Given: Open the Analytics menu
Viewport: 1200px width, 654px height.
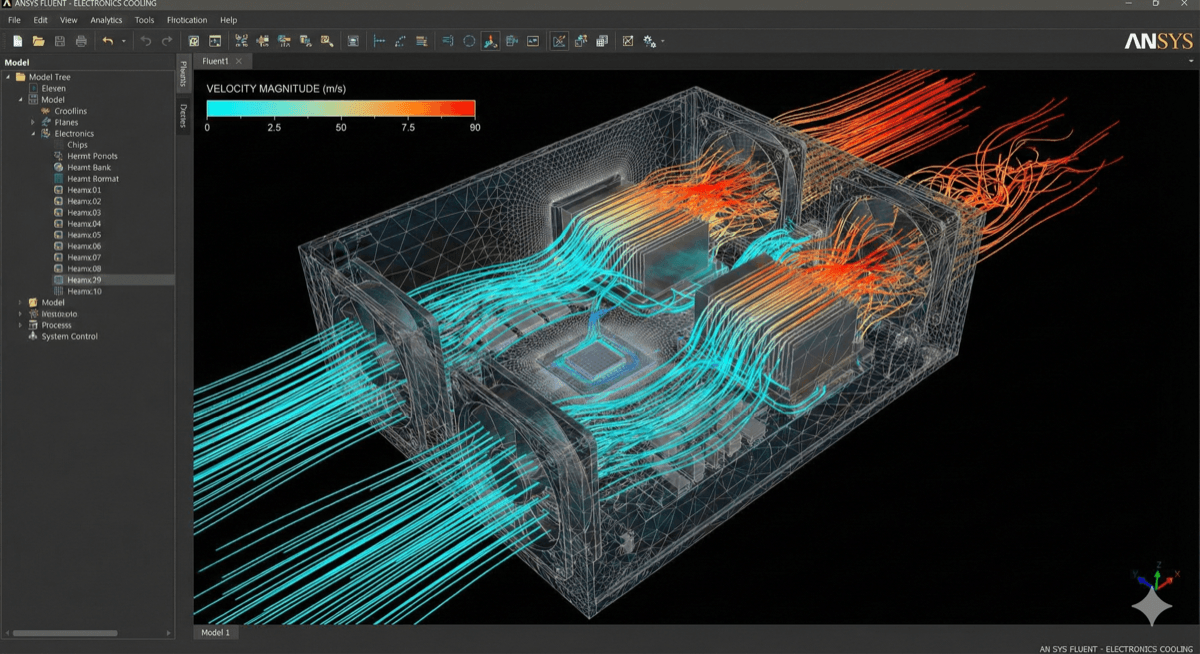Looking at the screenshot, I should [106, 20].
